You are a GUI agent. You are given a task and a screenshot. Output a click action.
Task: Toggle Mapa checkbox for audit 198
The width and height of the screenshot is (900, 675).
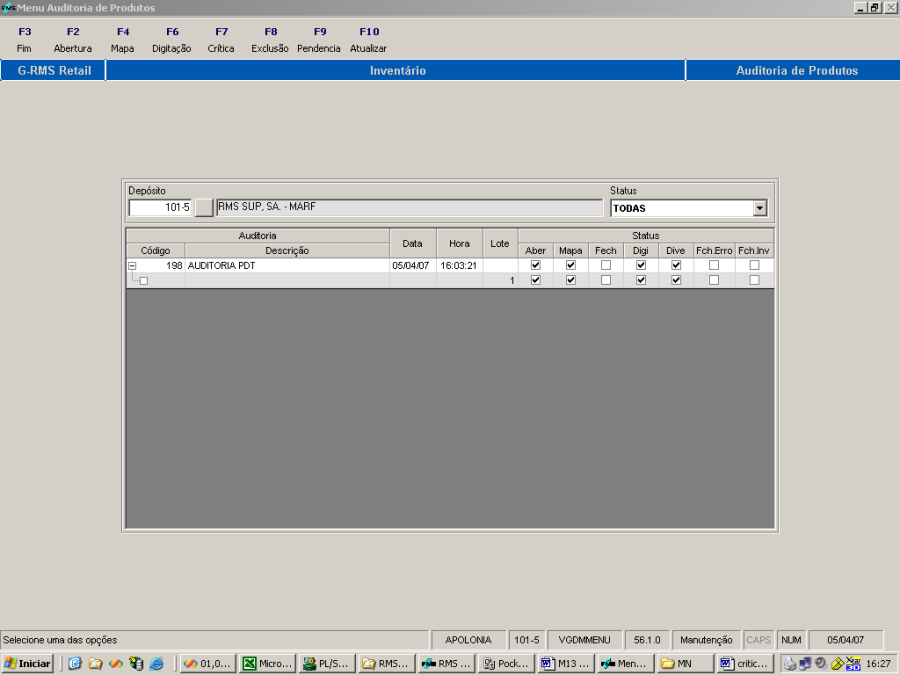(571, 265)
